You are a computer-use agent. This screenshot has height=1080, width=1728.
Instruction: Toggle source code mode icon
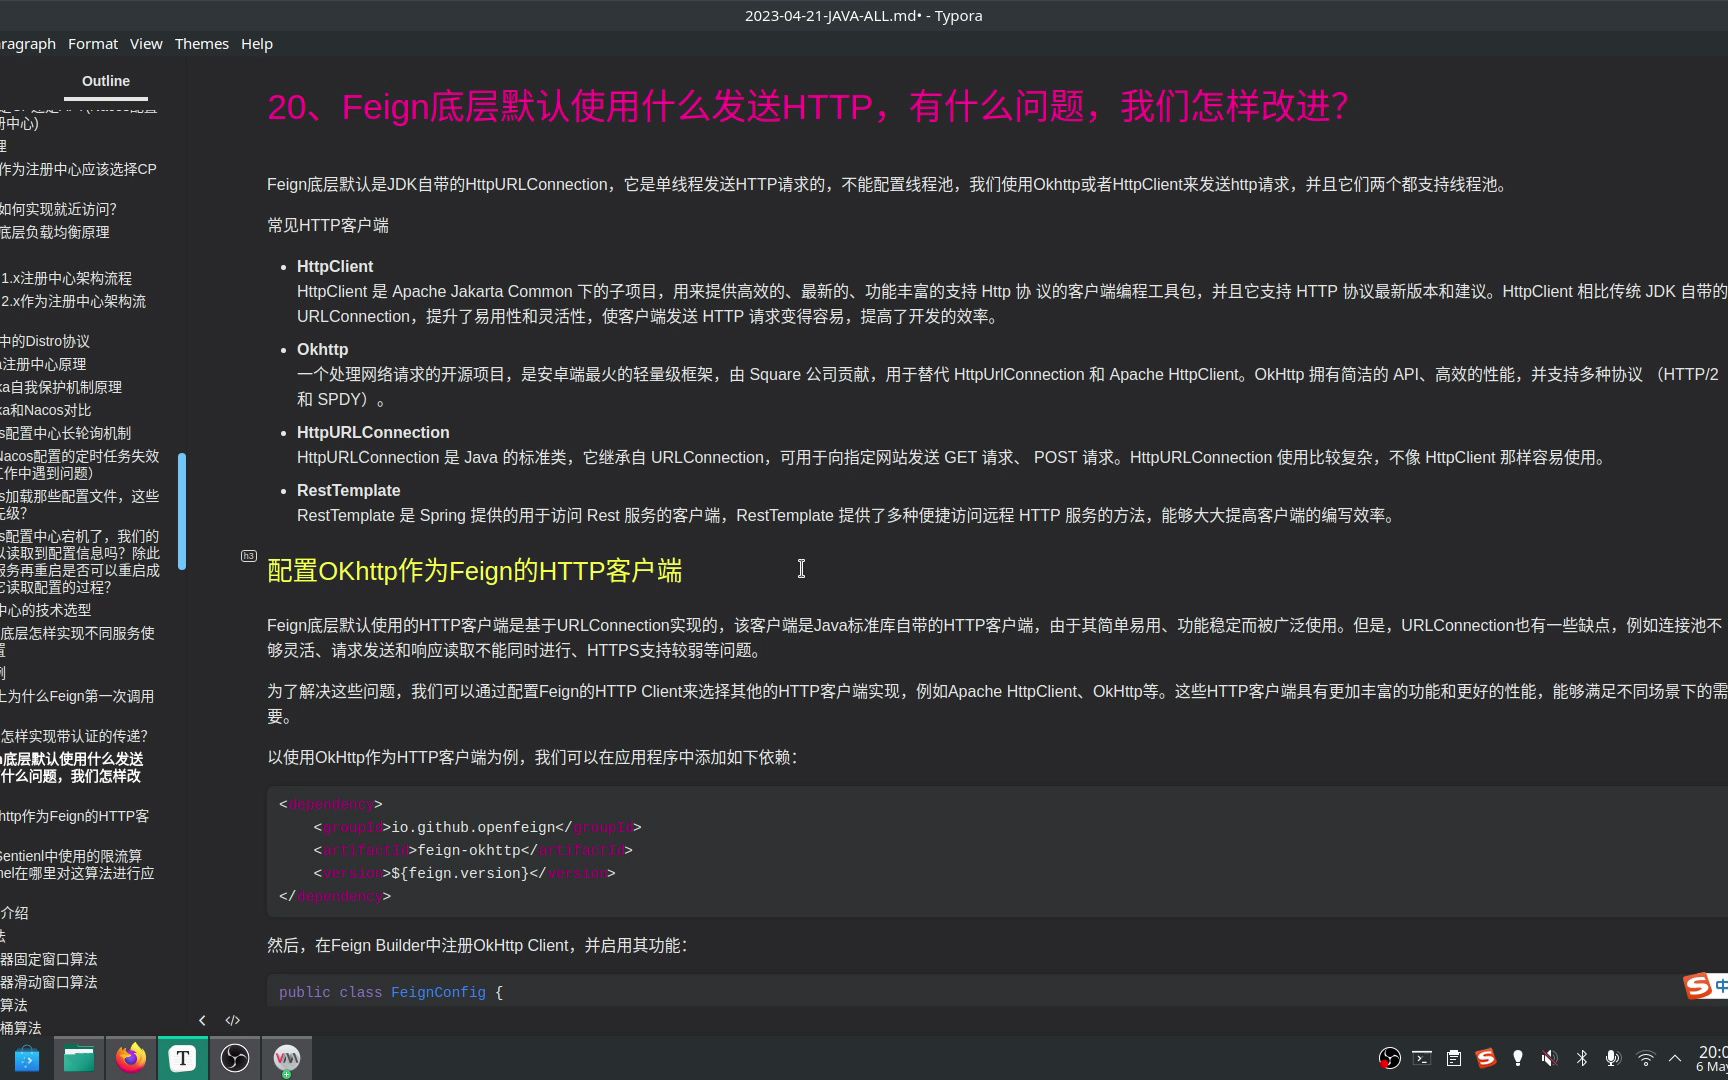[233, 1020]
